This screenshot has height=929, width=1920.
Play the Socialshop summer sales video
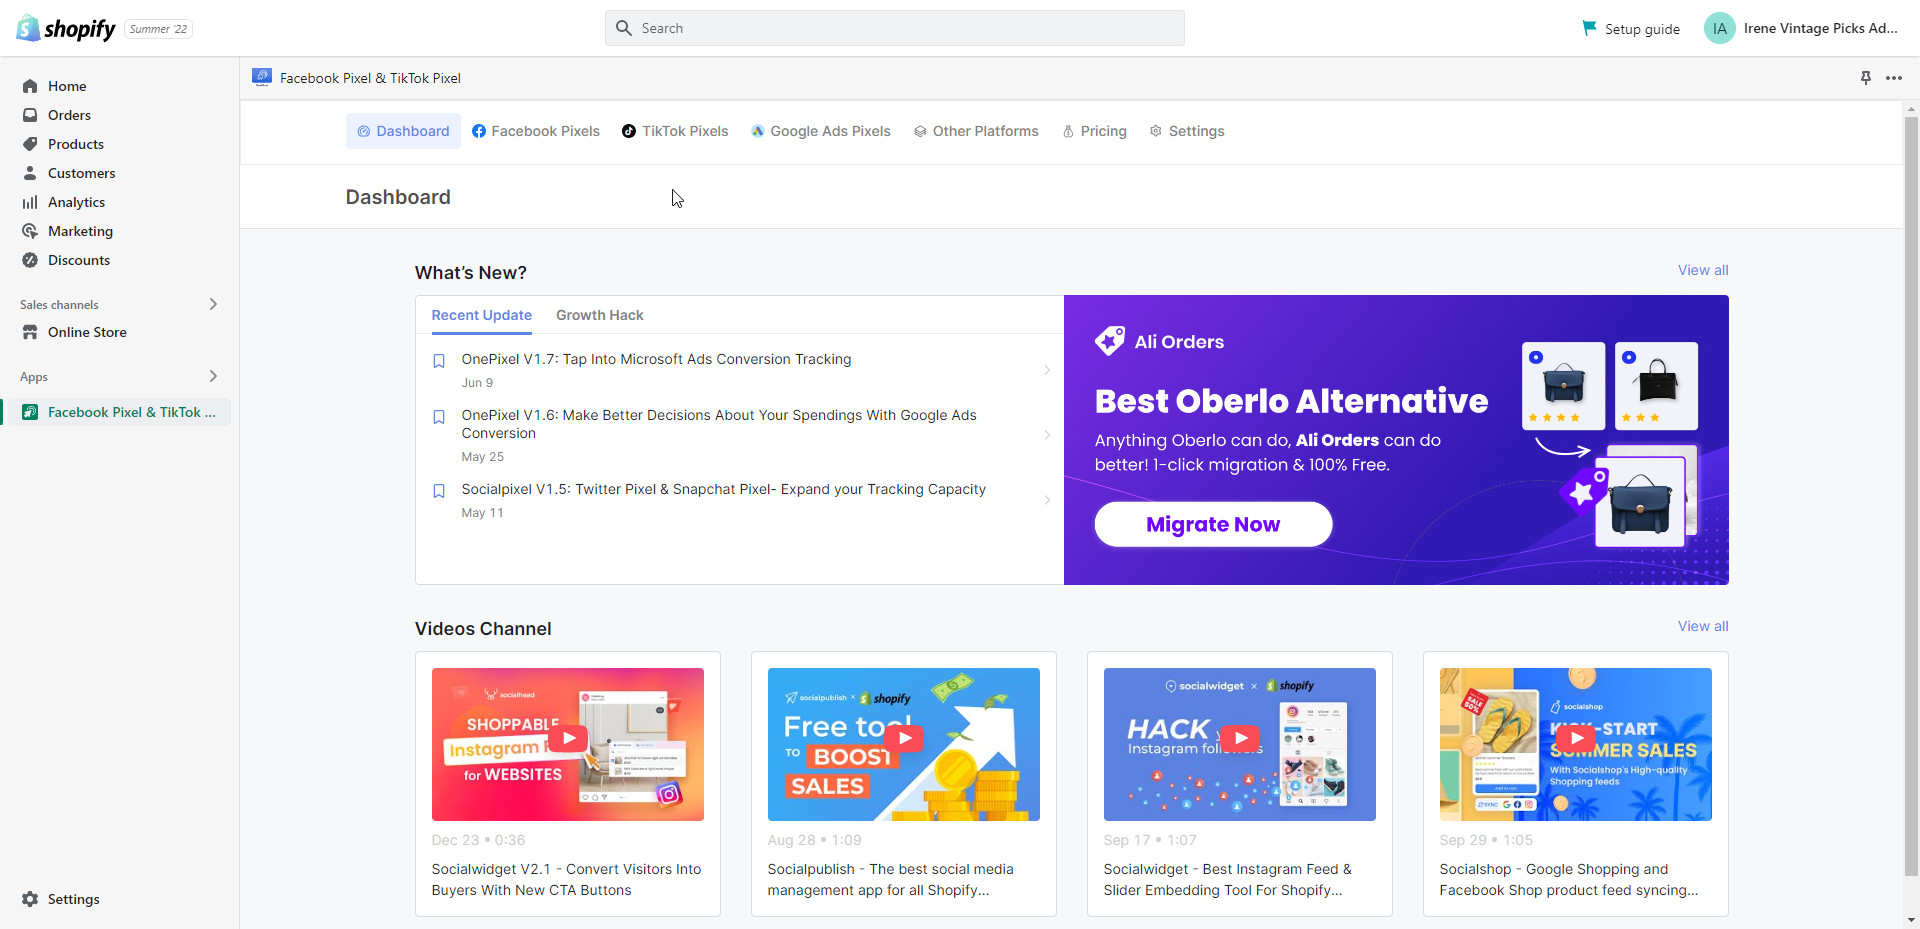(1576, 739)
